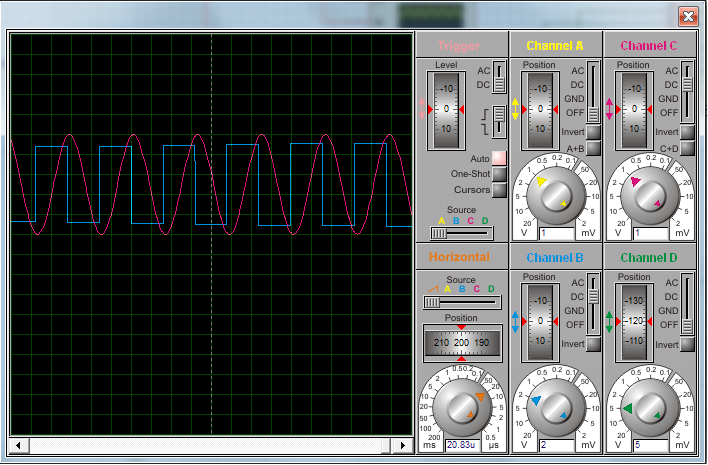Viewport: 708px width, 465px height.
Task: Click the yellow Channel A volts knob
Action: pyautogui.click(x=554, y=194)
